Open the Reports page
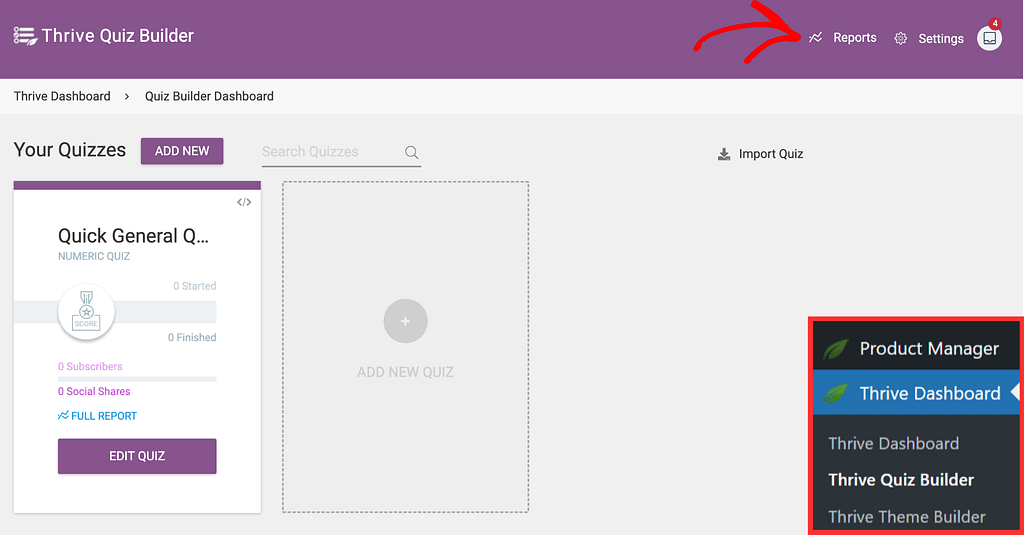The image size is (1024, 535). tap(854, 38)
